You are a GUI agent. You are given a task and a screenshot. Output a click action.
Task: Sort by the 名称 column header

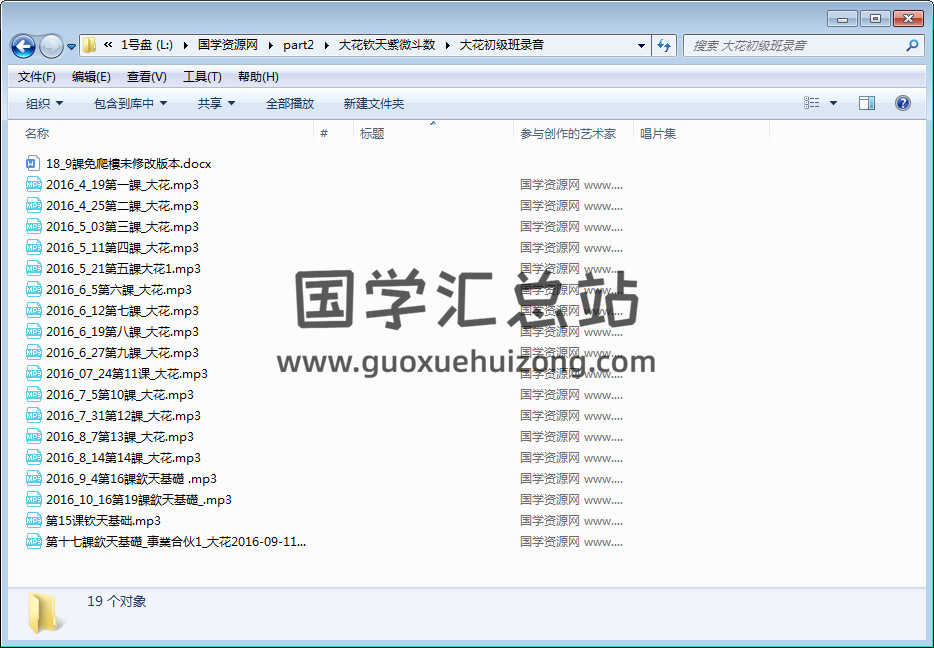tap(37, 134)
